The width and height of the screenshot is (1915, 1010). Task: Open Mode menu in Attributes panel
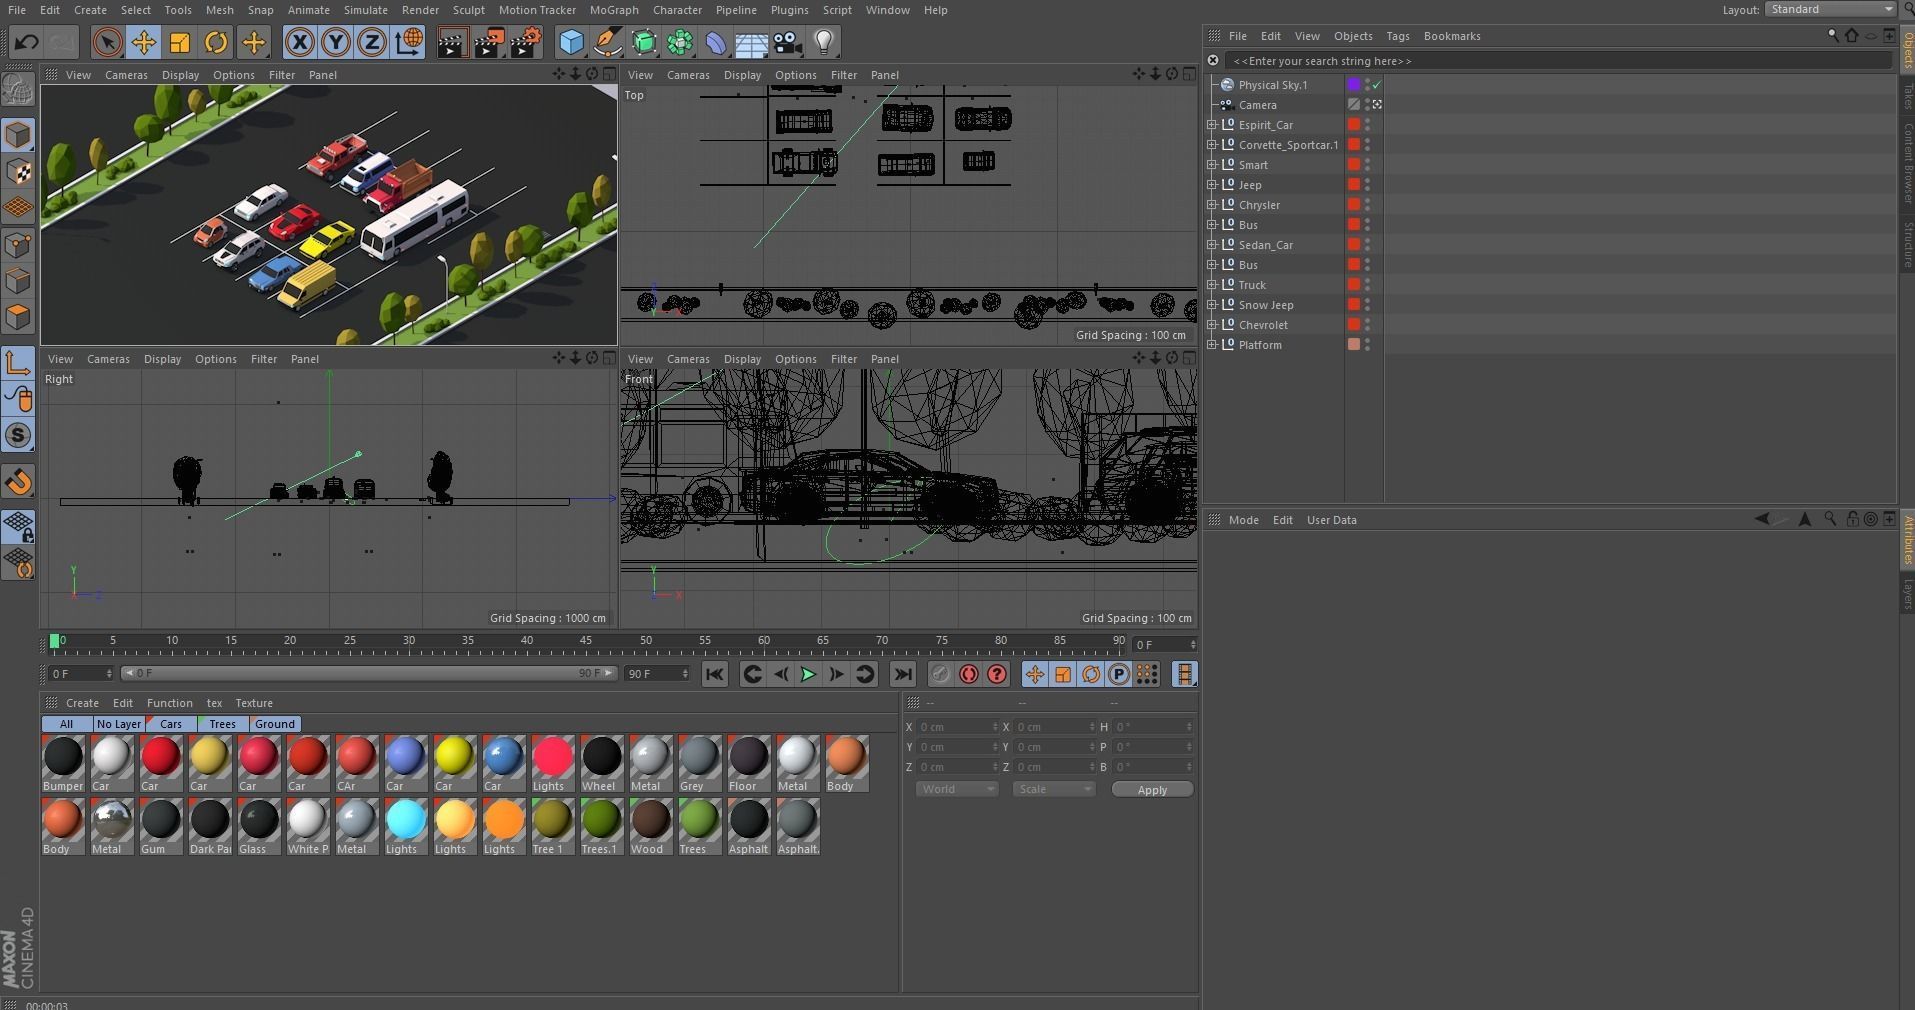click(1244, 520)
